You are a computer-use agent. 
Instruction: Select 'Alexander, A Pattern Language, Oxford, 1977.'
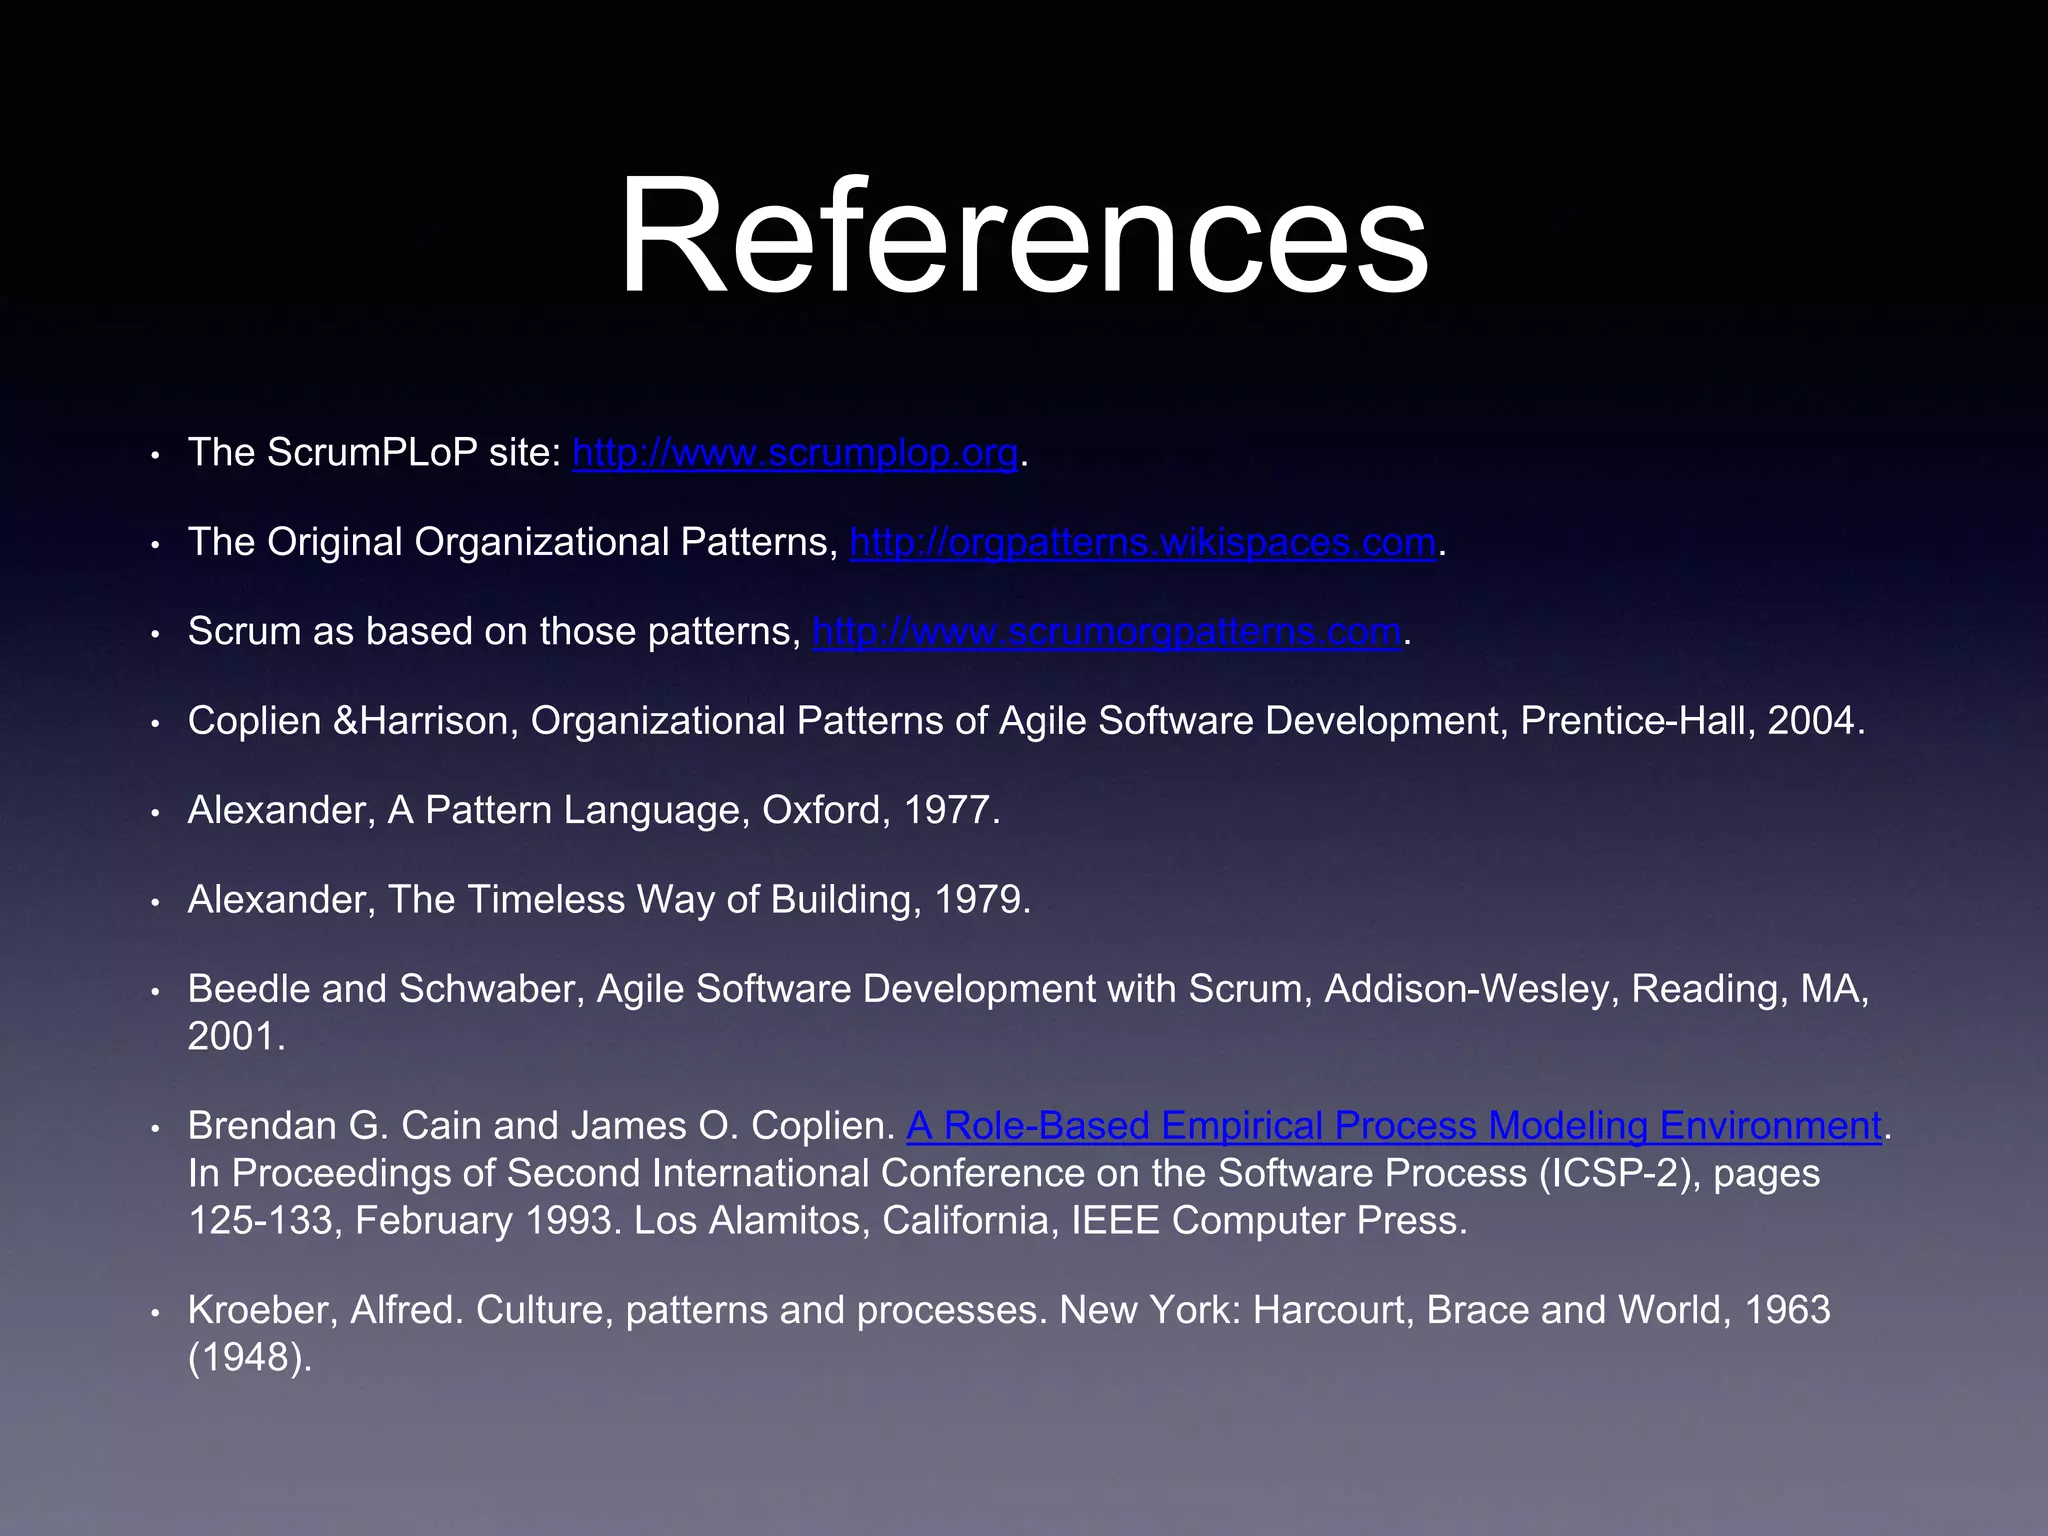594,810
